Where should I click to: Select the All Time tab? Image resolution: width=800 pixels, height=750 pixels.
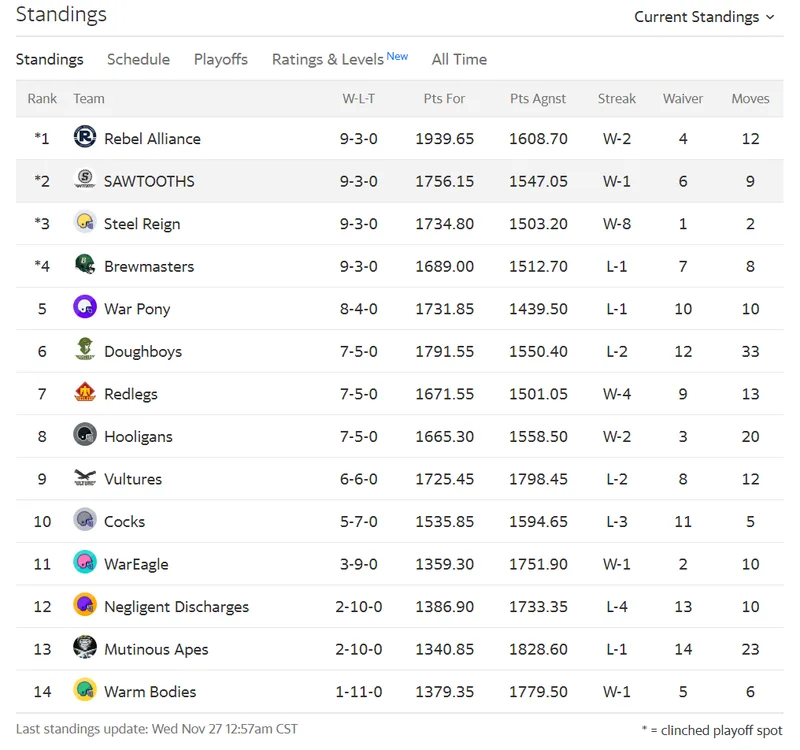459,59
